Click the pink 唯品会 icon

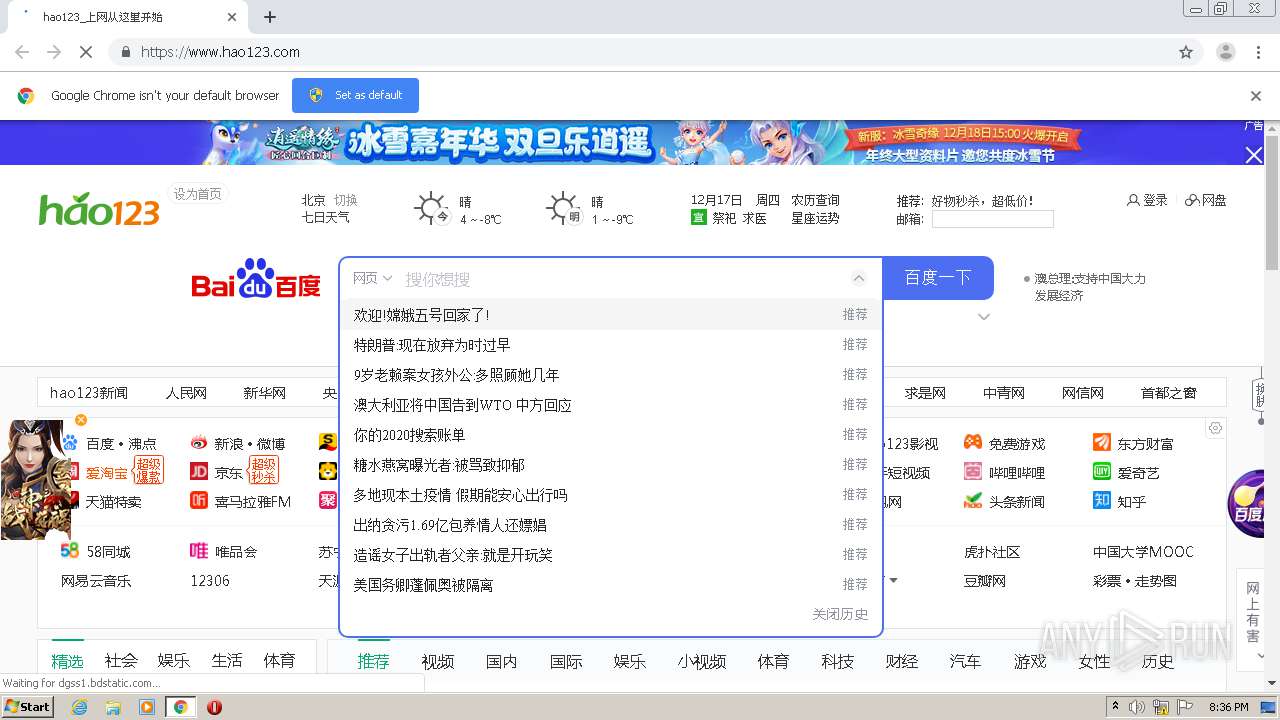(x=199, y=551)
